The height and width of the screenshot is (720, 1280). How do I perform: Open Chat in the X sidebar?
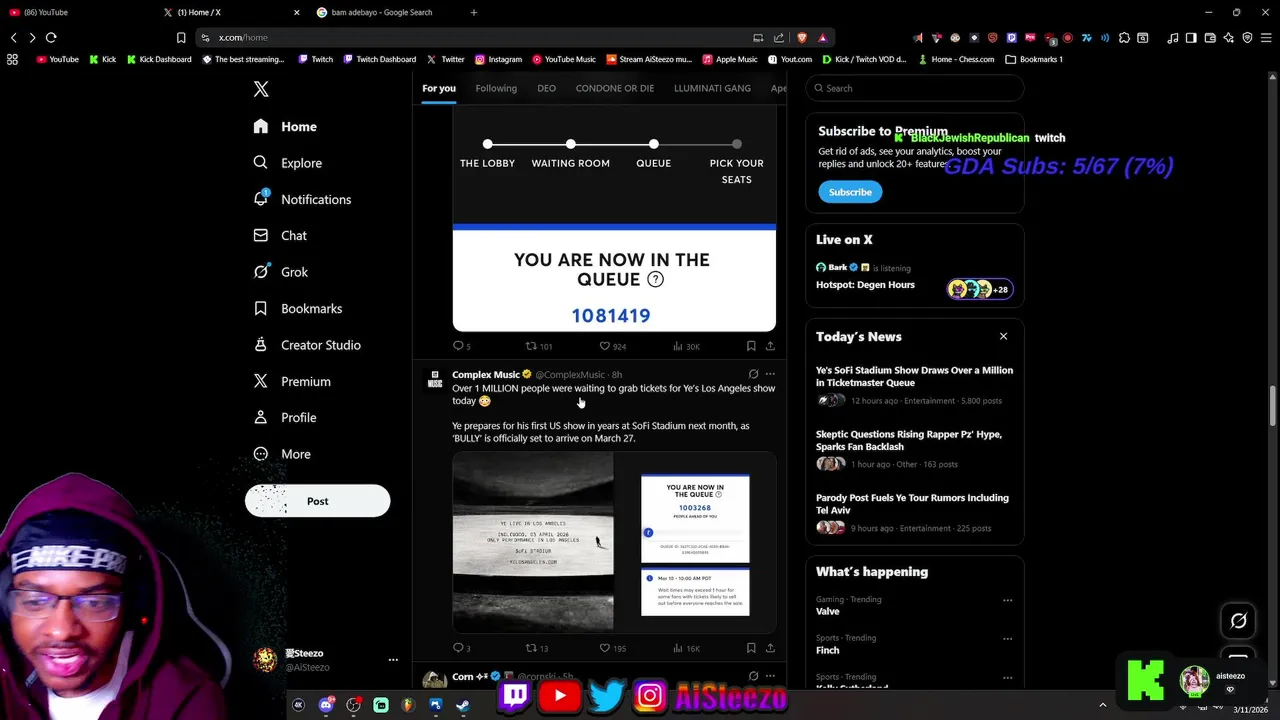(x=281, y=235)
